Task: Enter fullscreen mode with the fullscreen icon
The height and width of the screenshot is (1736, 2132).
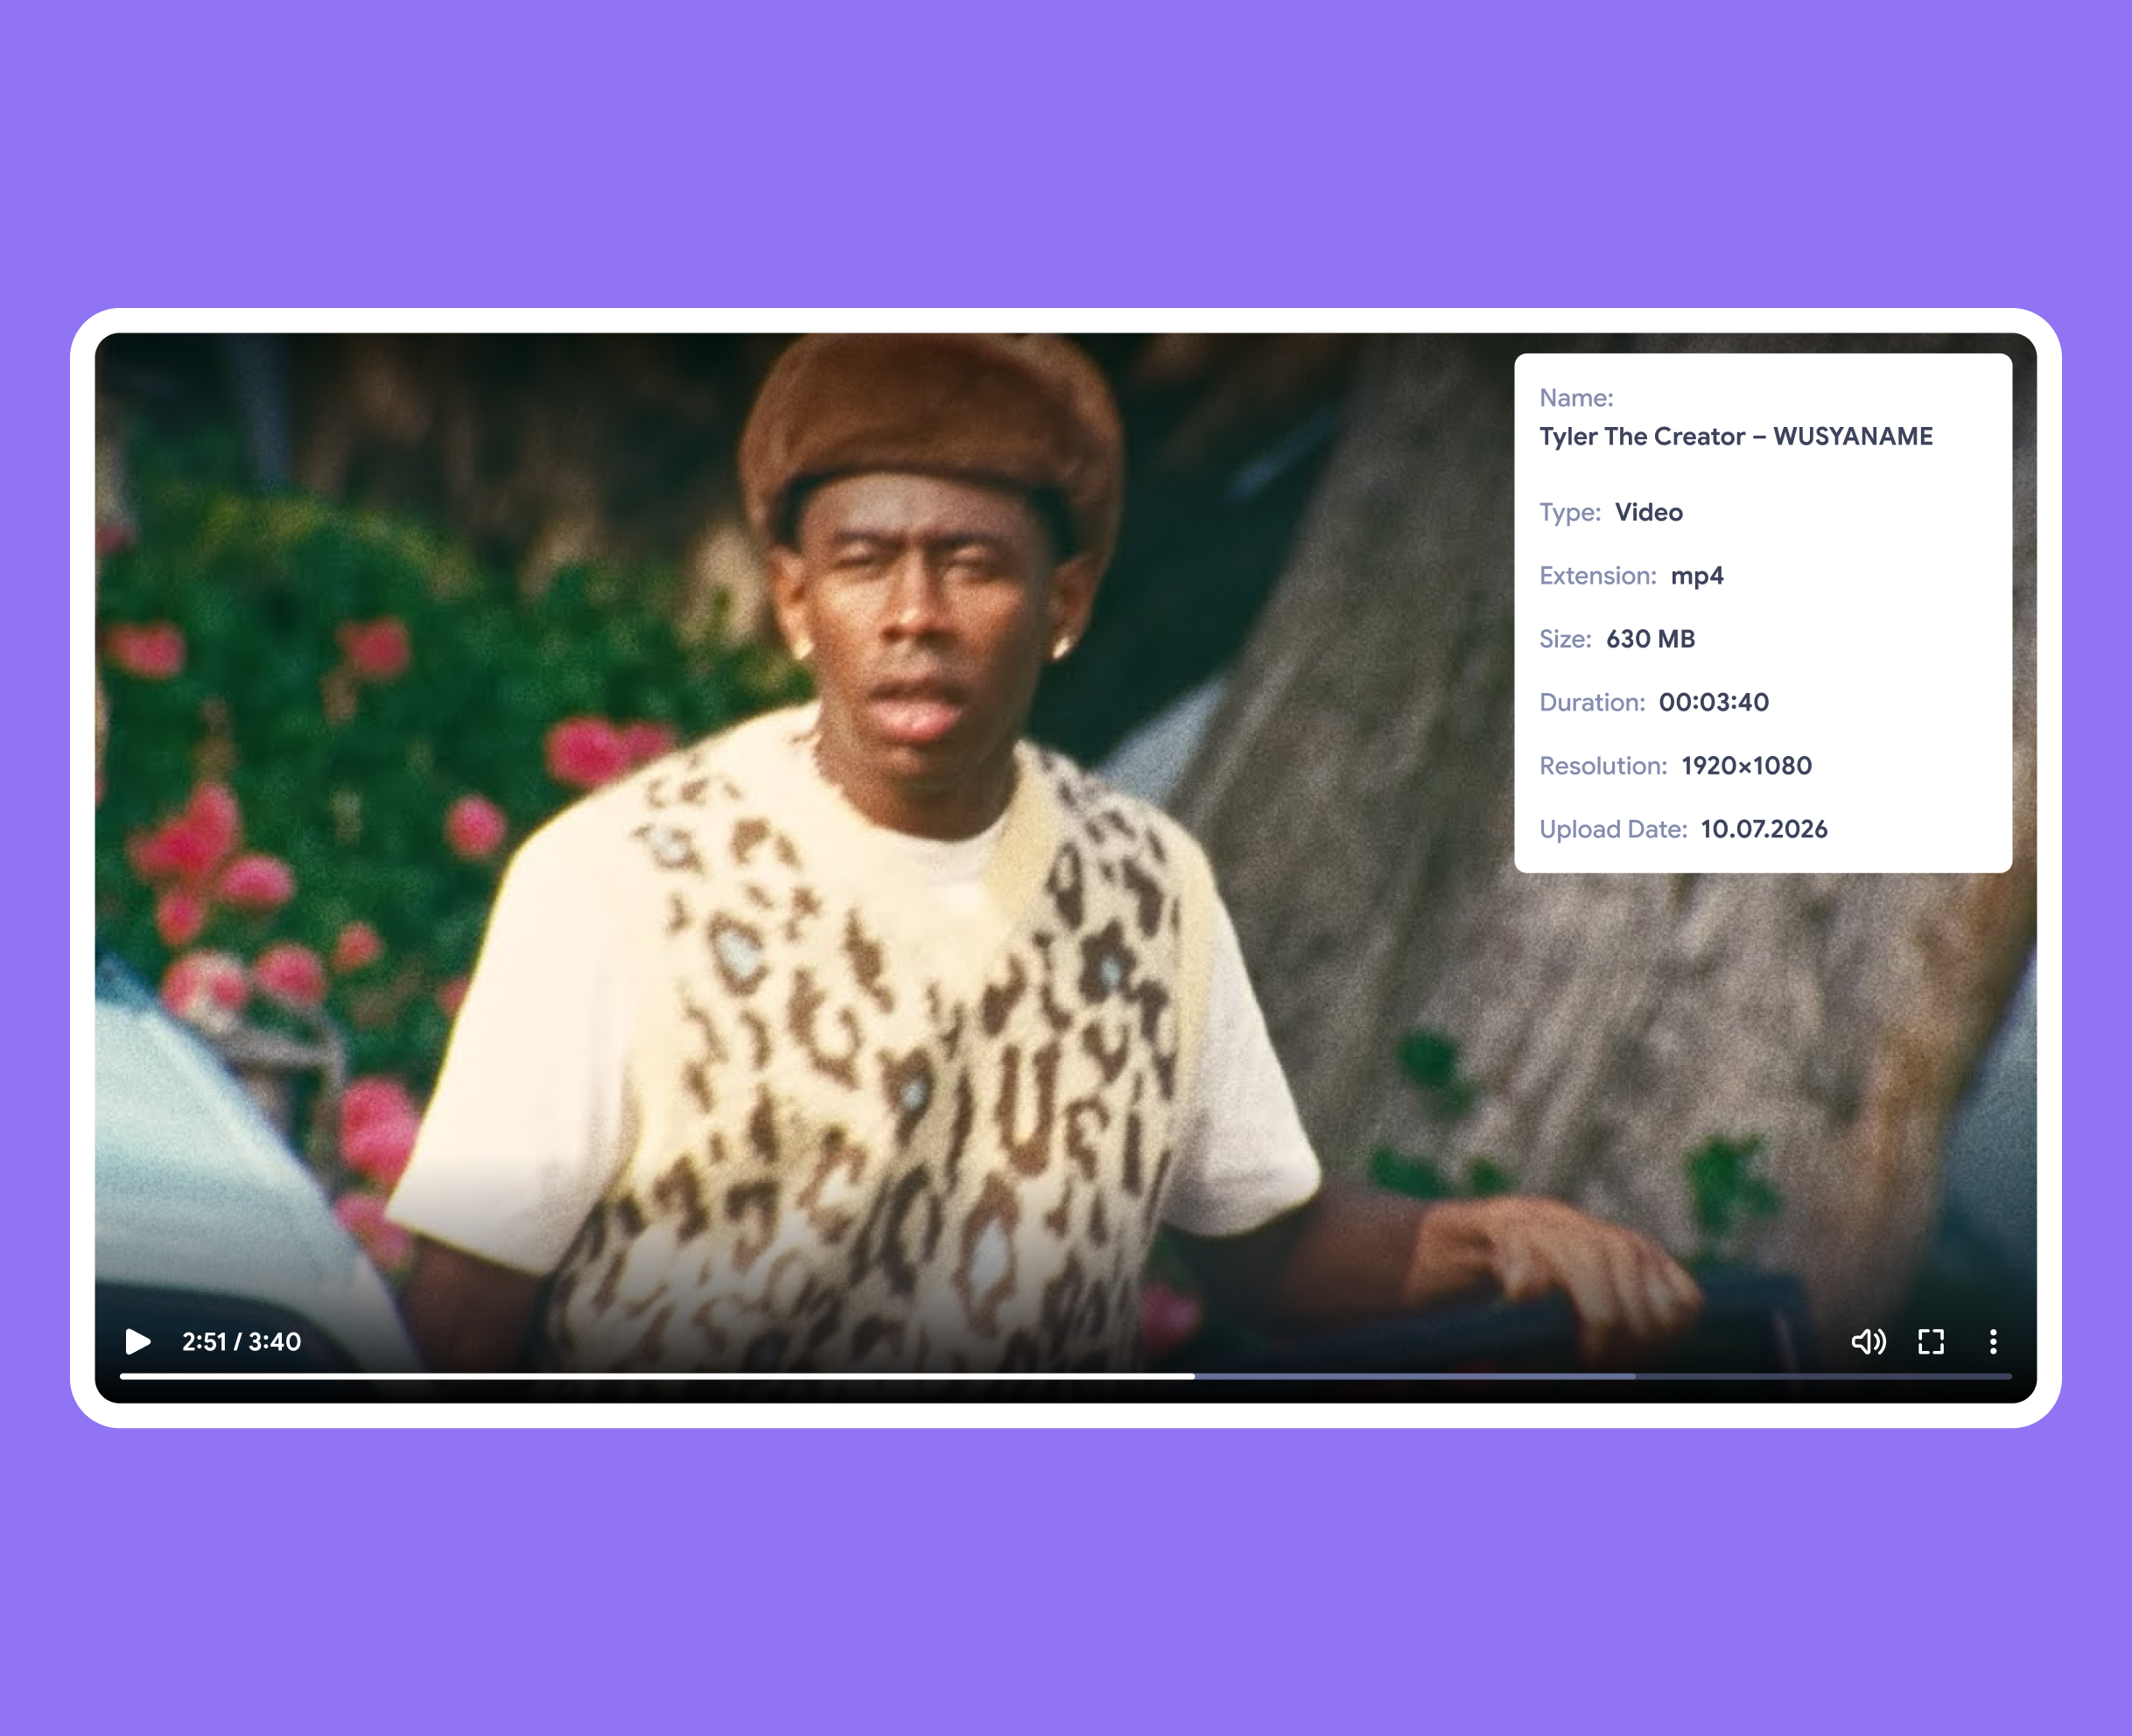Action: pos(1931,1341)
